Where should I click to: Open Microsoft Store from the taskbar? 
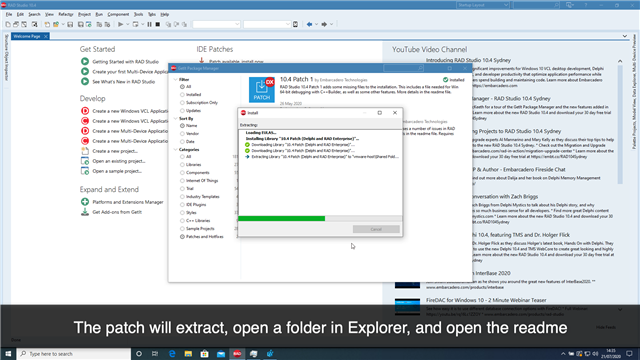pyautogui.click(x=204, y=354)
